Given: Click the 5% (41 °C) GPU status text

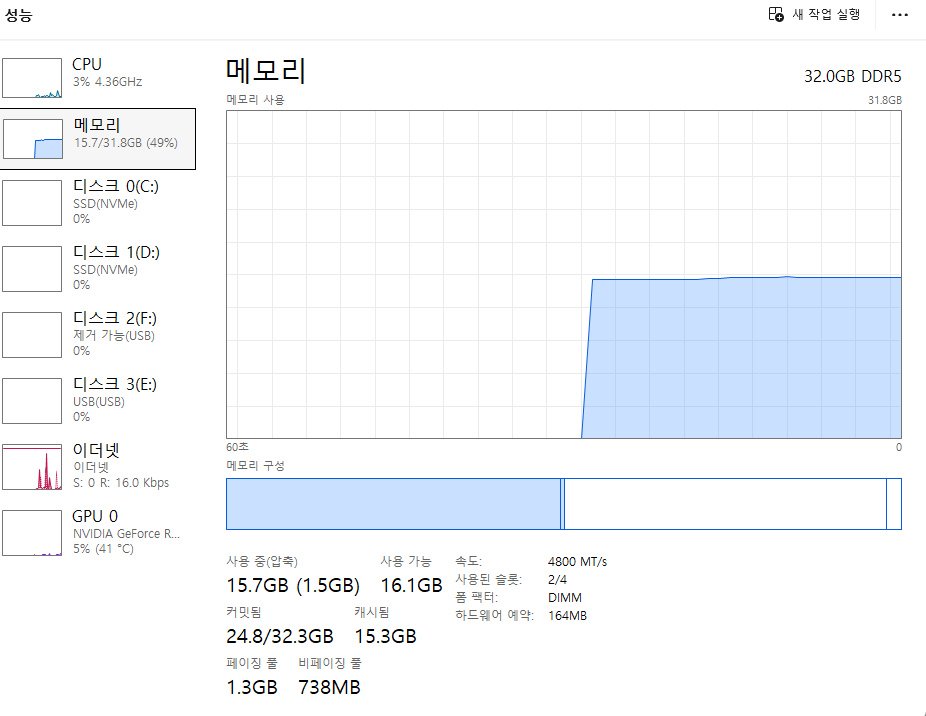Looking at the screenshot, I should (x=103, y=549).
